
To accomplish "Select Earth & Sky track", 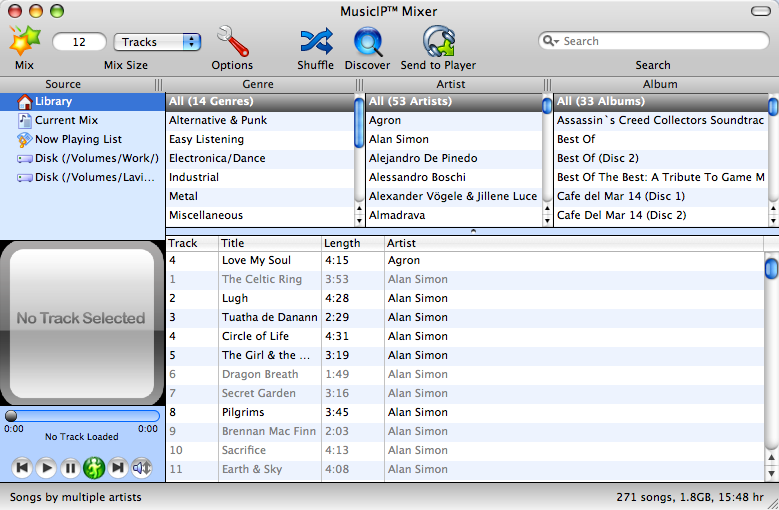I will (x=465, y=469).
